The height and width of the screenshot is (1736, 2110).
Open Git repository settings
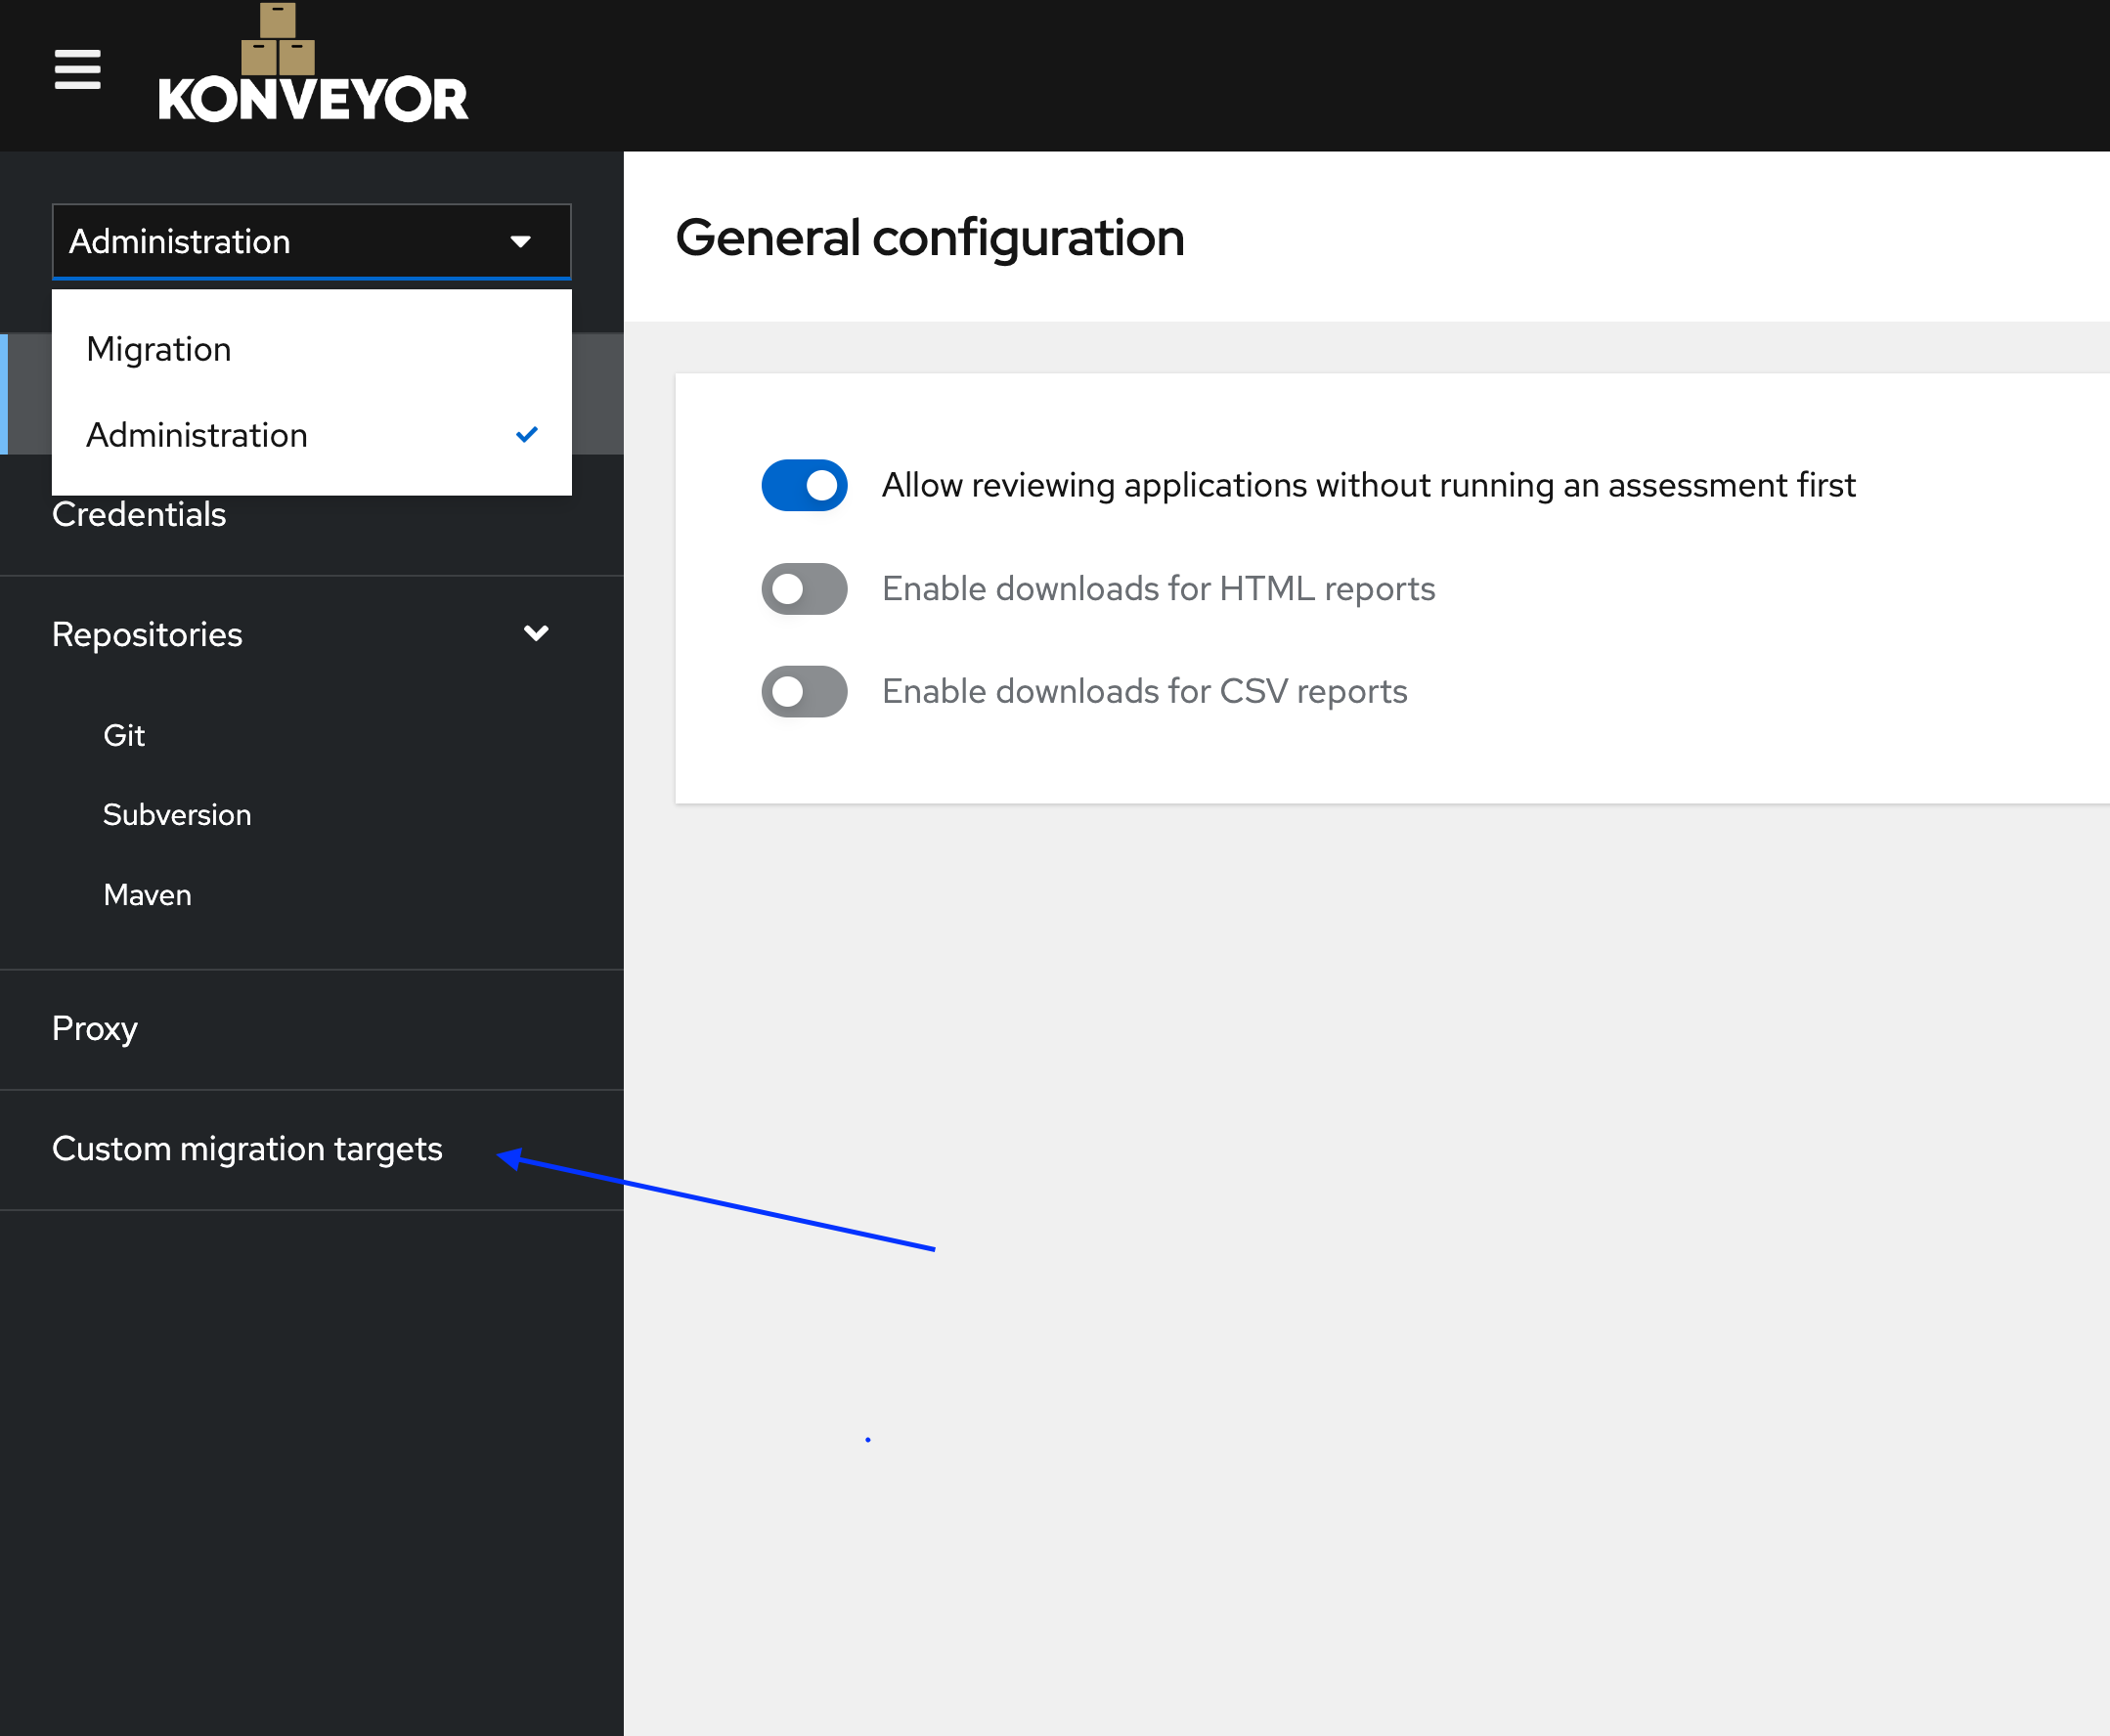(124, 736)
